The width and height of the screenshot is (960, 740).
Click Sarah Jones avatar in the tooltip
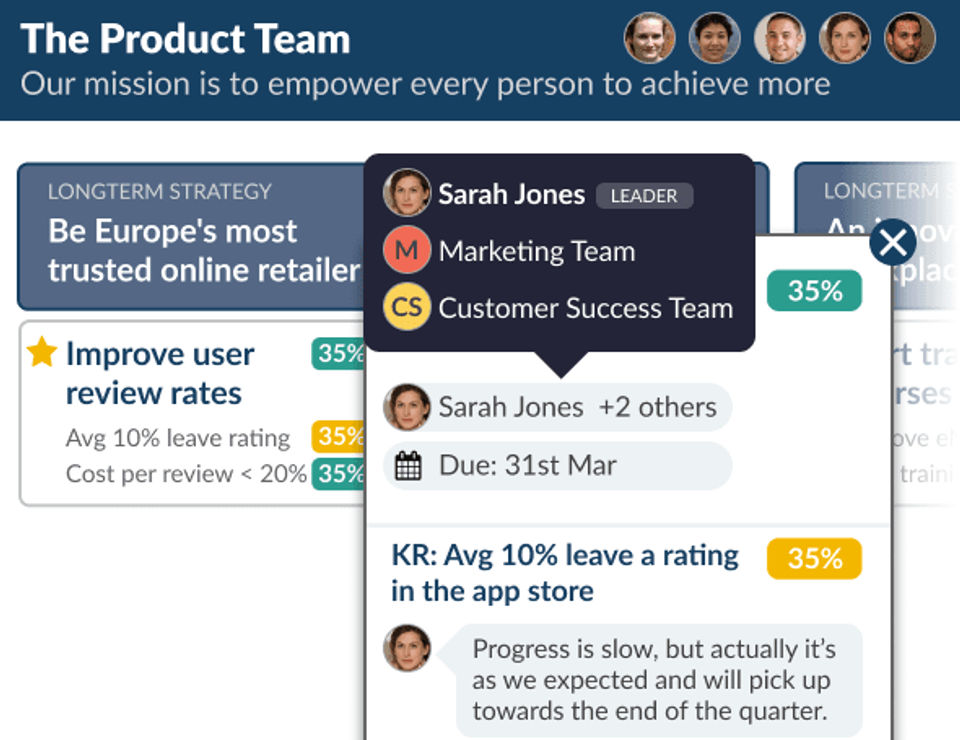point(406,193)
